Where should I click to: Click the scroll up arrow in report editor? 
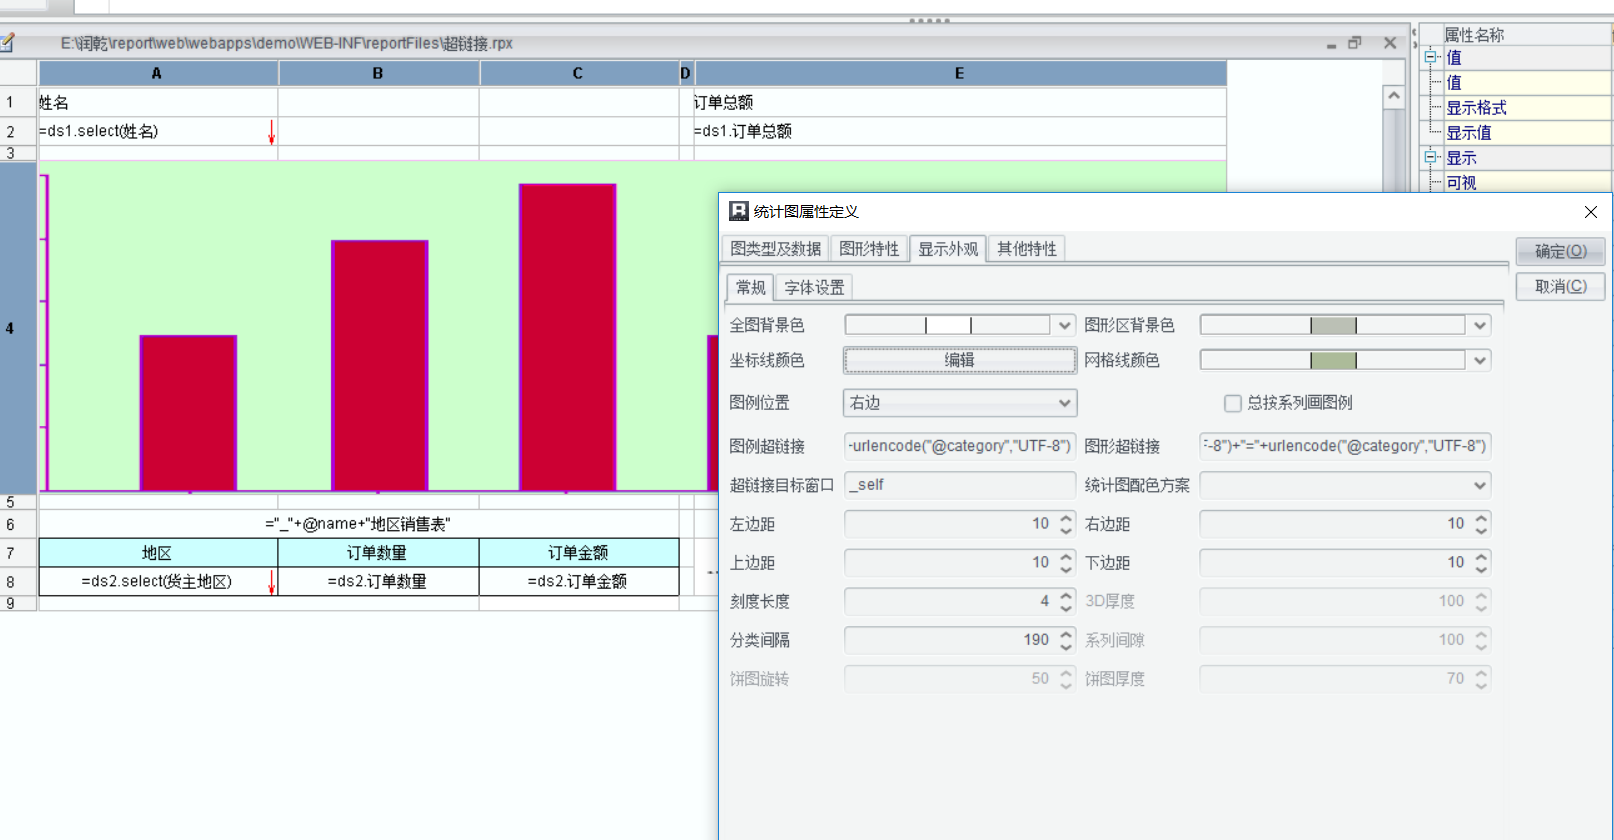(1393, 97)
